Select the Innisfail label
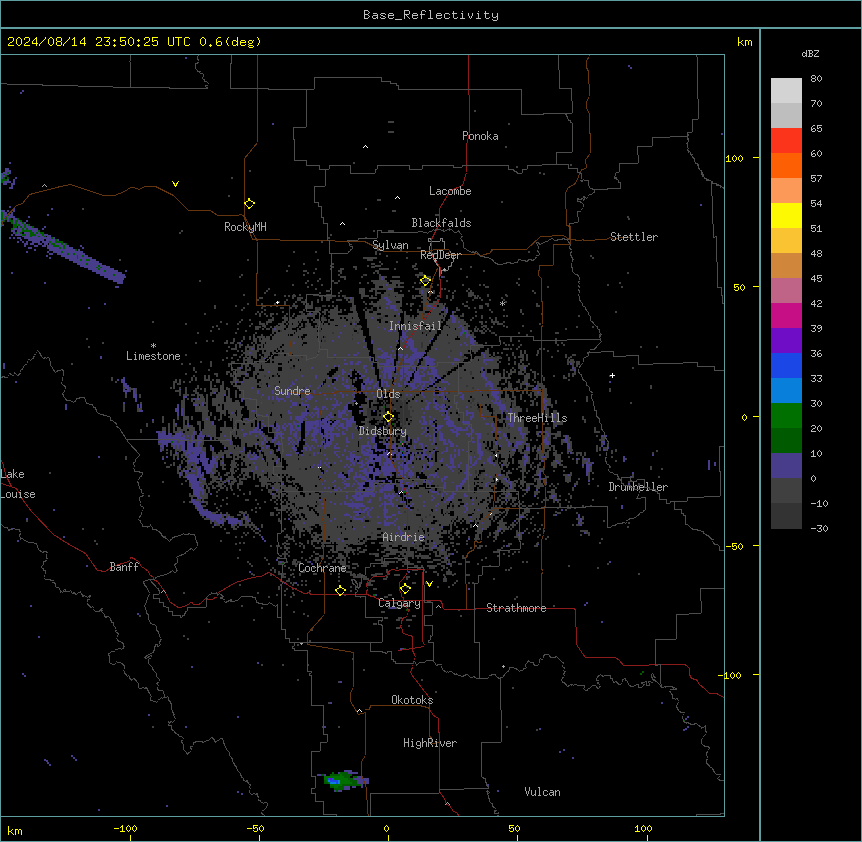This screenshot has height=842, width=862. tap(415, 326)
